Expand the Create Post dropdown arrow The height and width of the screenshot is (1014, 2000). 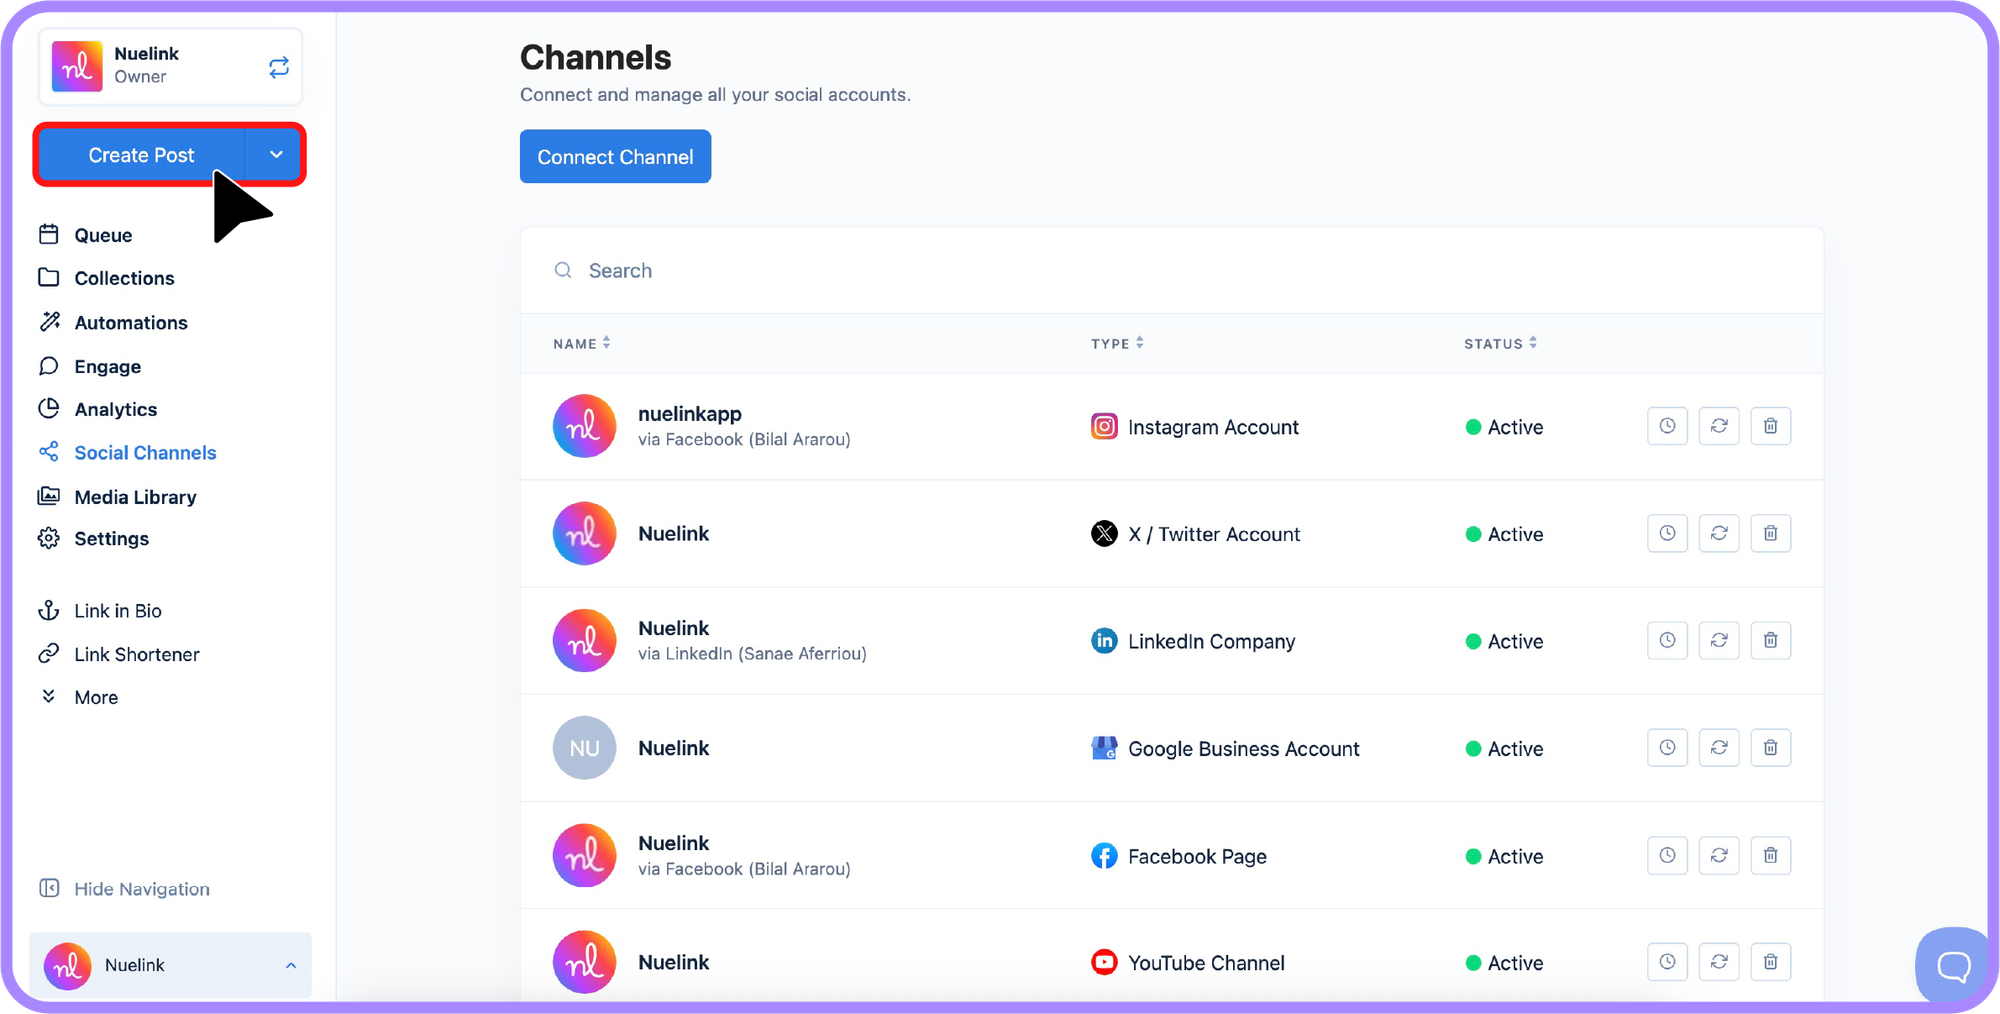pos(276,155)
